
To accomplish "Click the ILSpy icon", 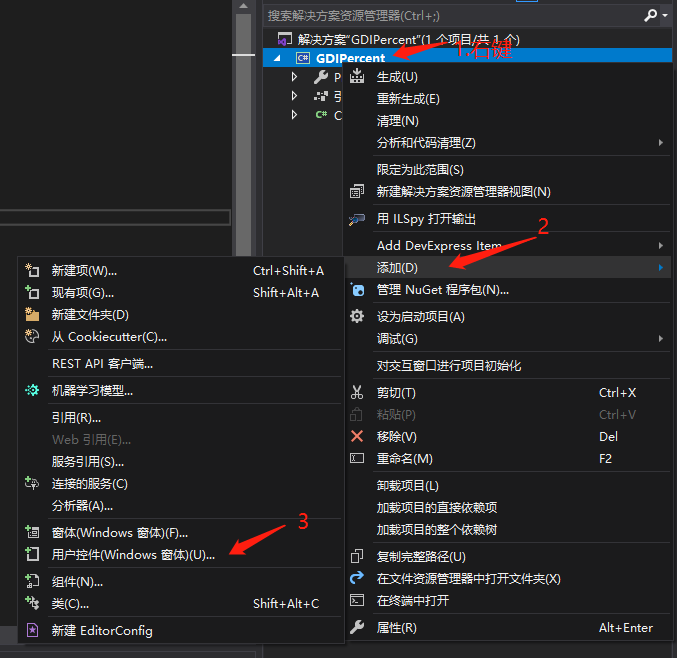I will (x=357, y=219).
